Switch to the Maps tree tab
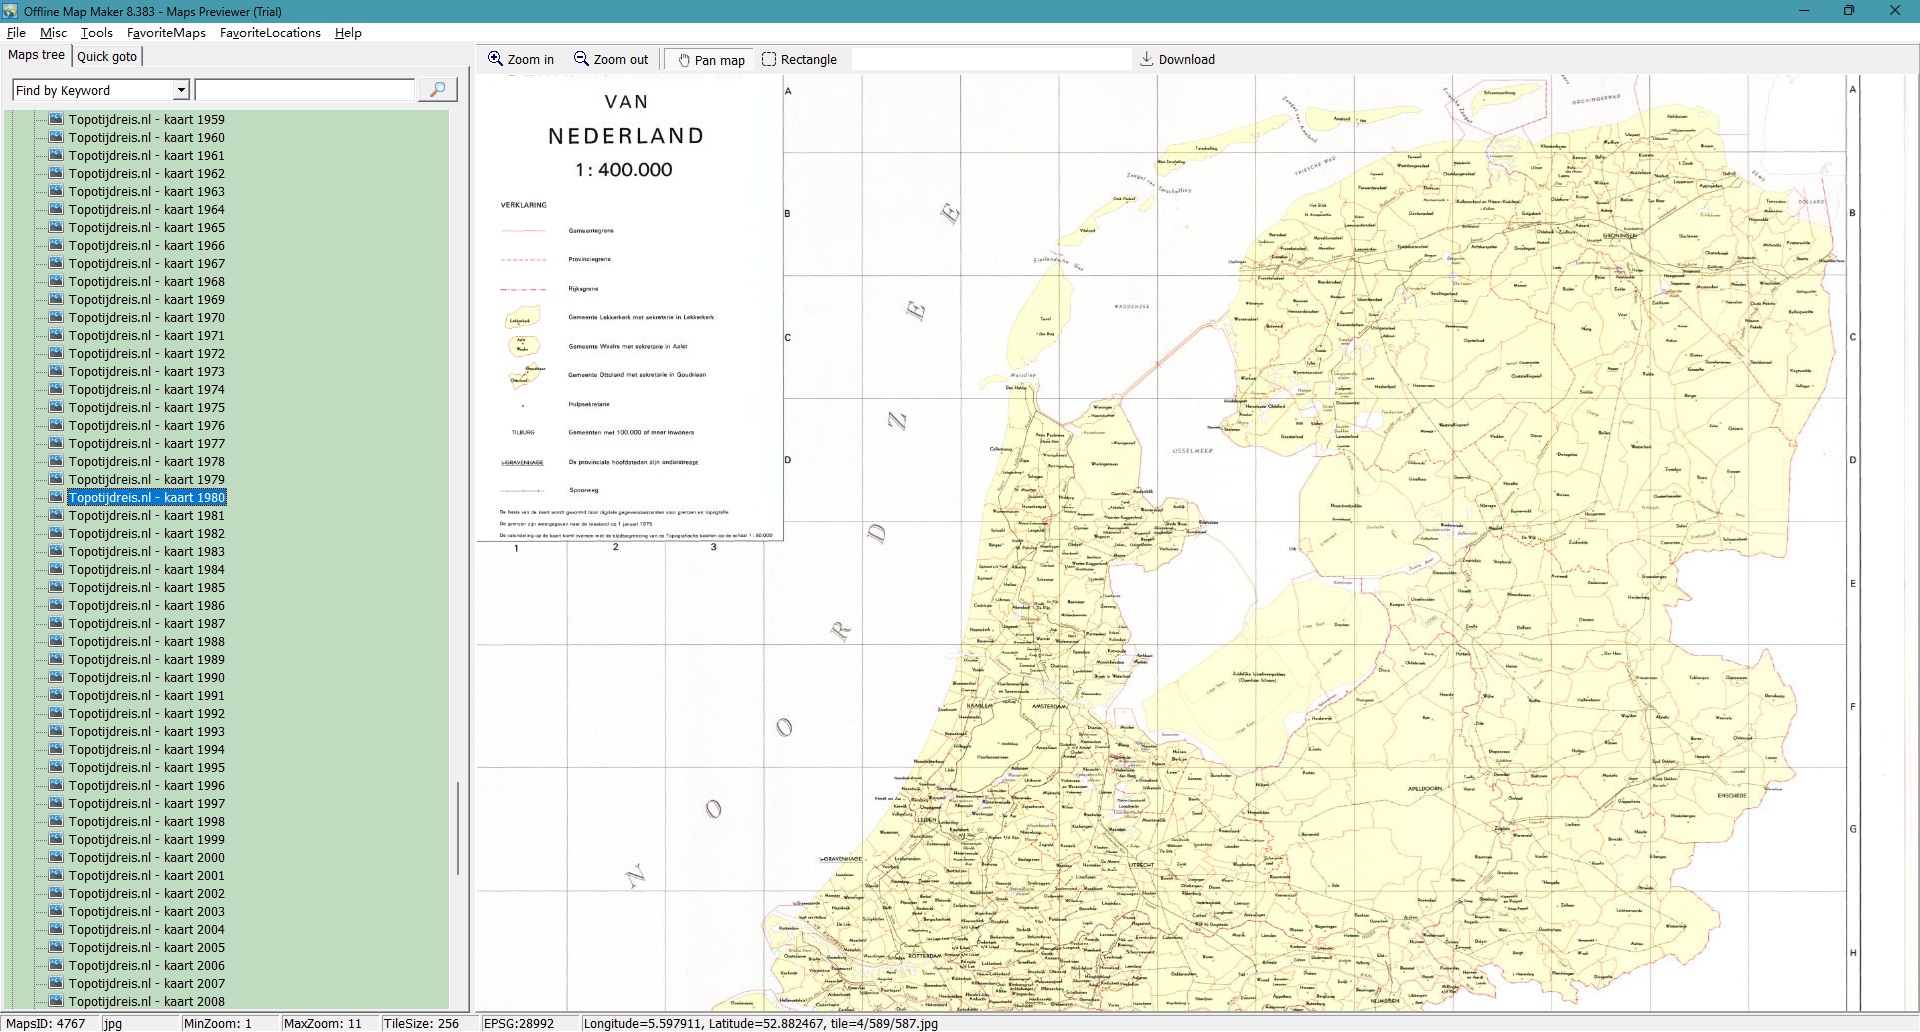 coord(36,55)
